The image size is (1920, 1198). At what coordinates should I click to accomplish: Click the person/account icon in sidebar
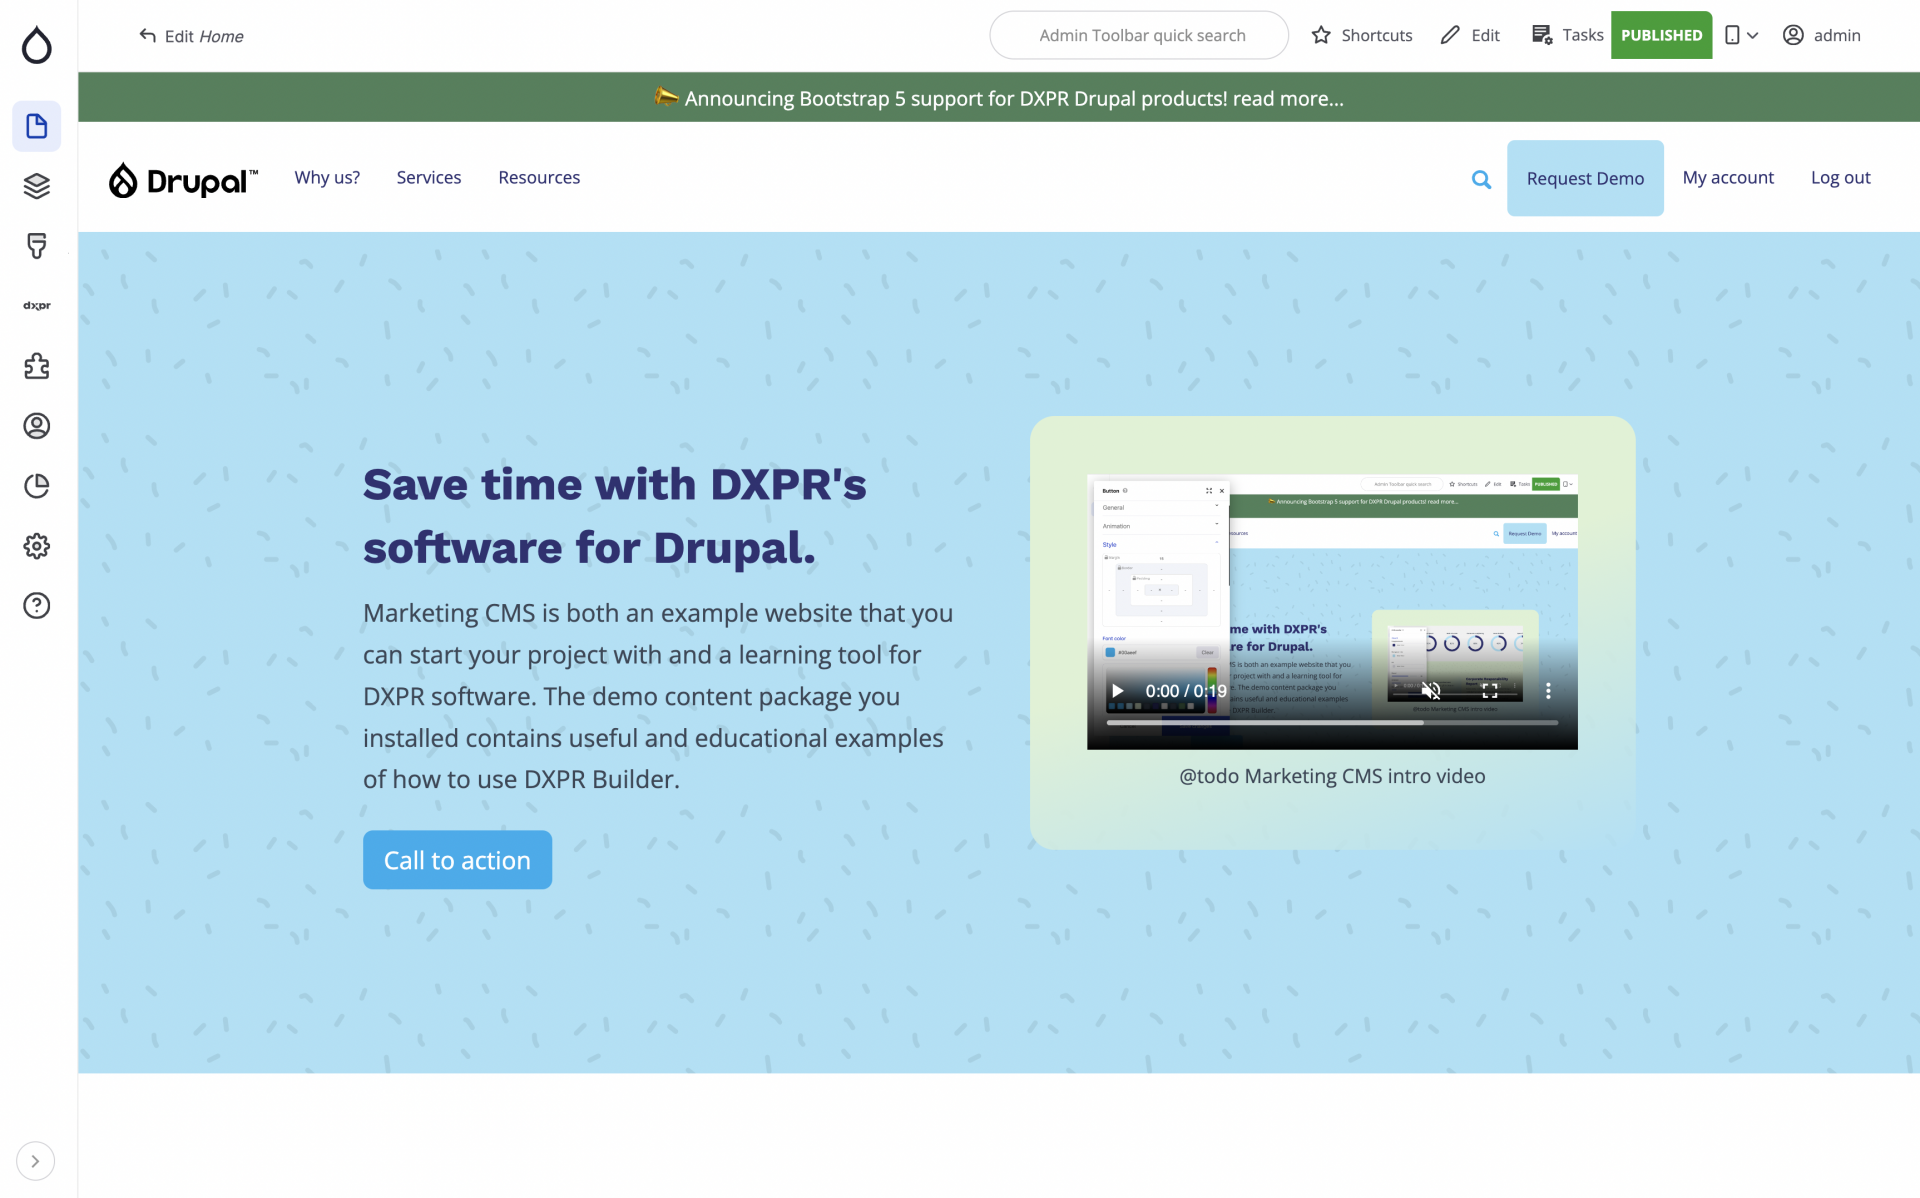37,425
